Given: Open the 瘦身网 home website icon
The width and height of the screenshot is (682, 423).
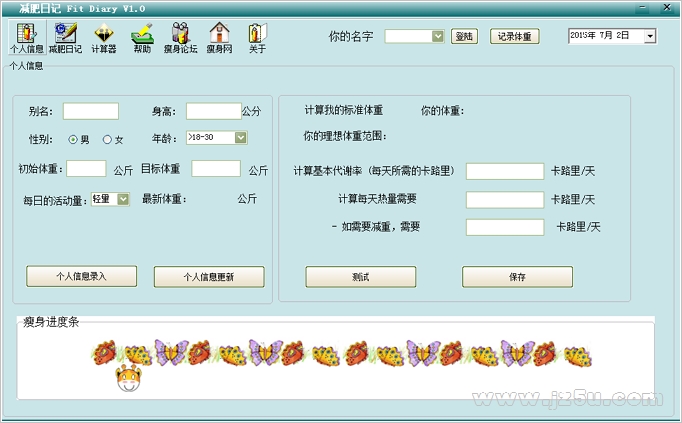Looking at the screenshot, I should [x=219, y=38].
